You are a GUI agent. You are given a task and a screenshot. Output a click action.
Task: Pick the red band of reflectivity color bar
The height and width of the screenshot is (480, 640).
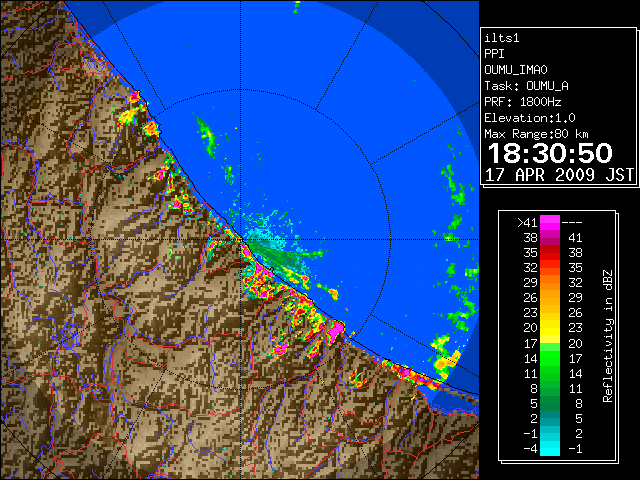tap(550, 253)
